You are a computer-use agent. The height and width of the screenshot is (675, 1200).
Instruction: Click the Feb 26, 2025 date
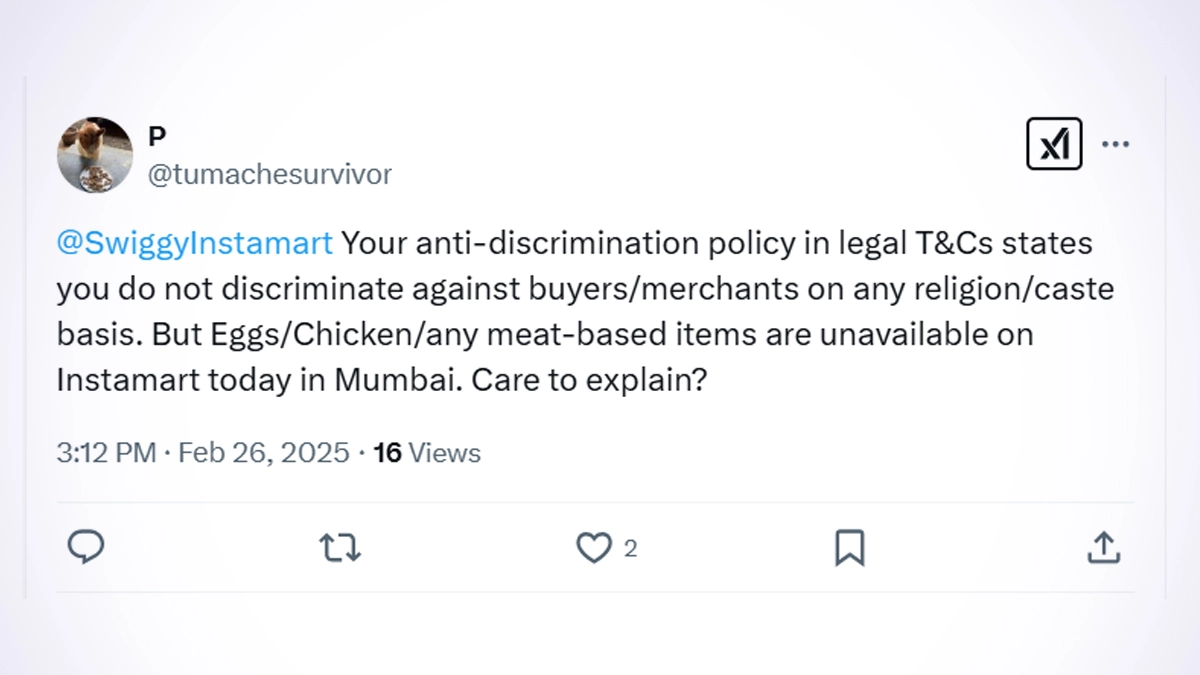pos(264,453)
